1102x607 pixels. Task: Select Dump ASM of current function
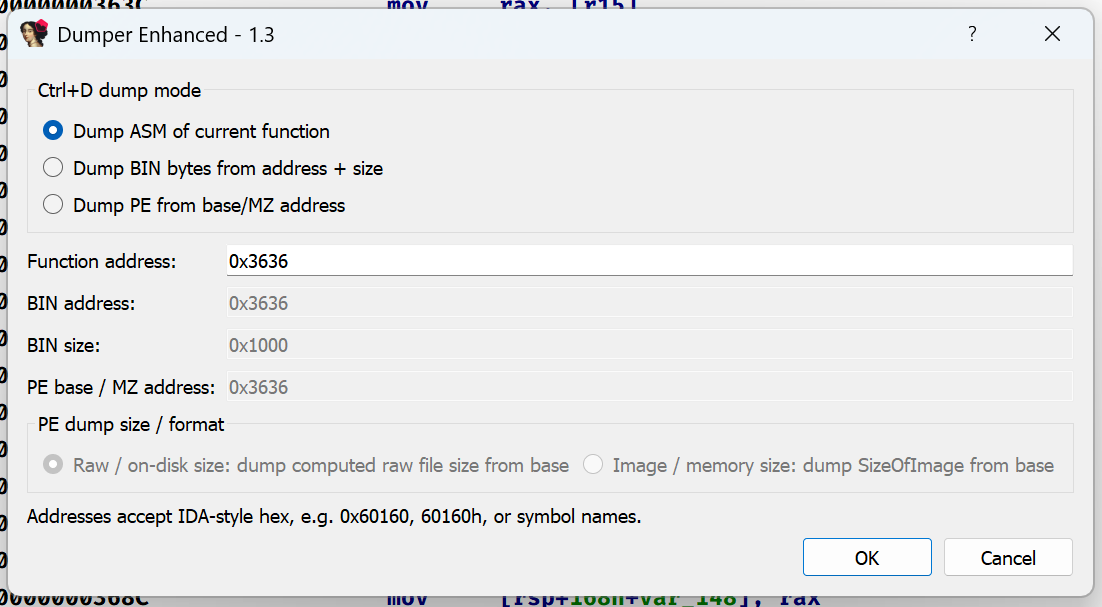[x=186, y=131]
